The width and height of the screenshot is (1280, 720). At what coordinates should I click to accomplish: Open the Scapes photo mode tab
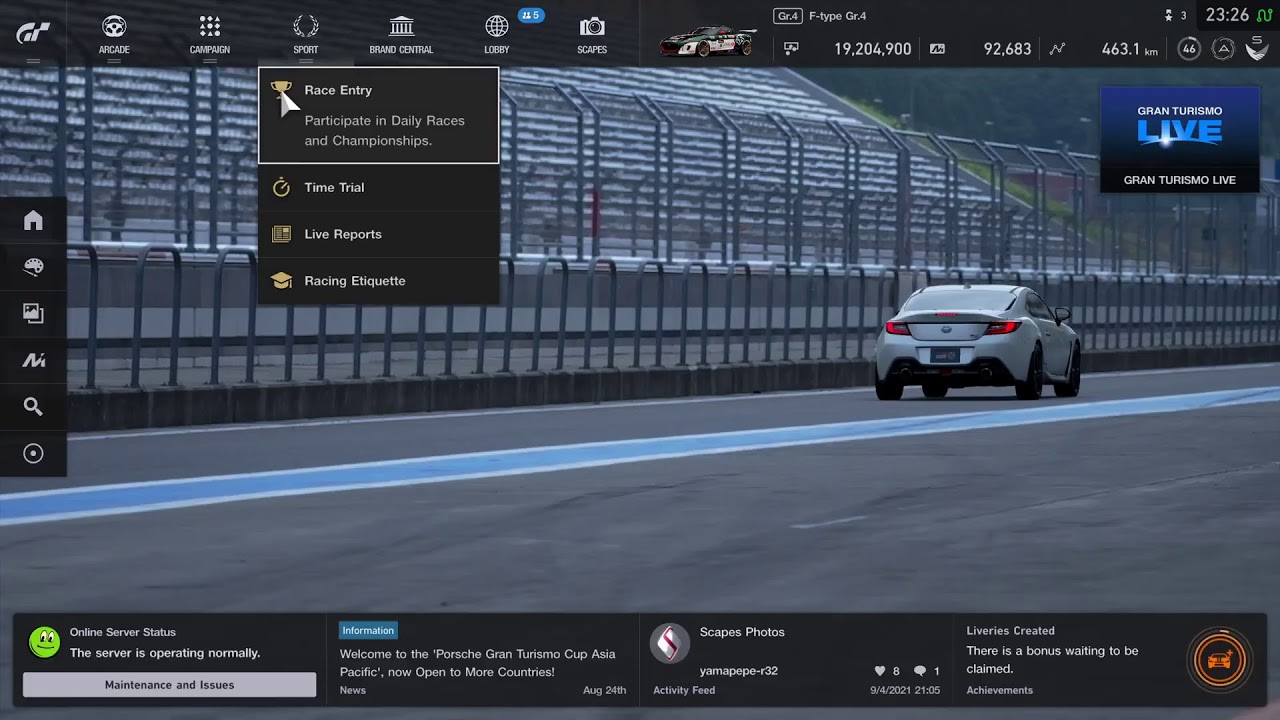point(592,35)
